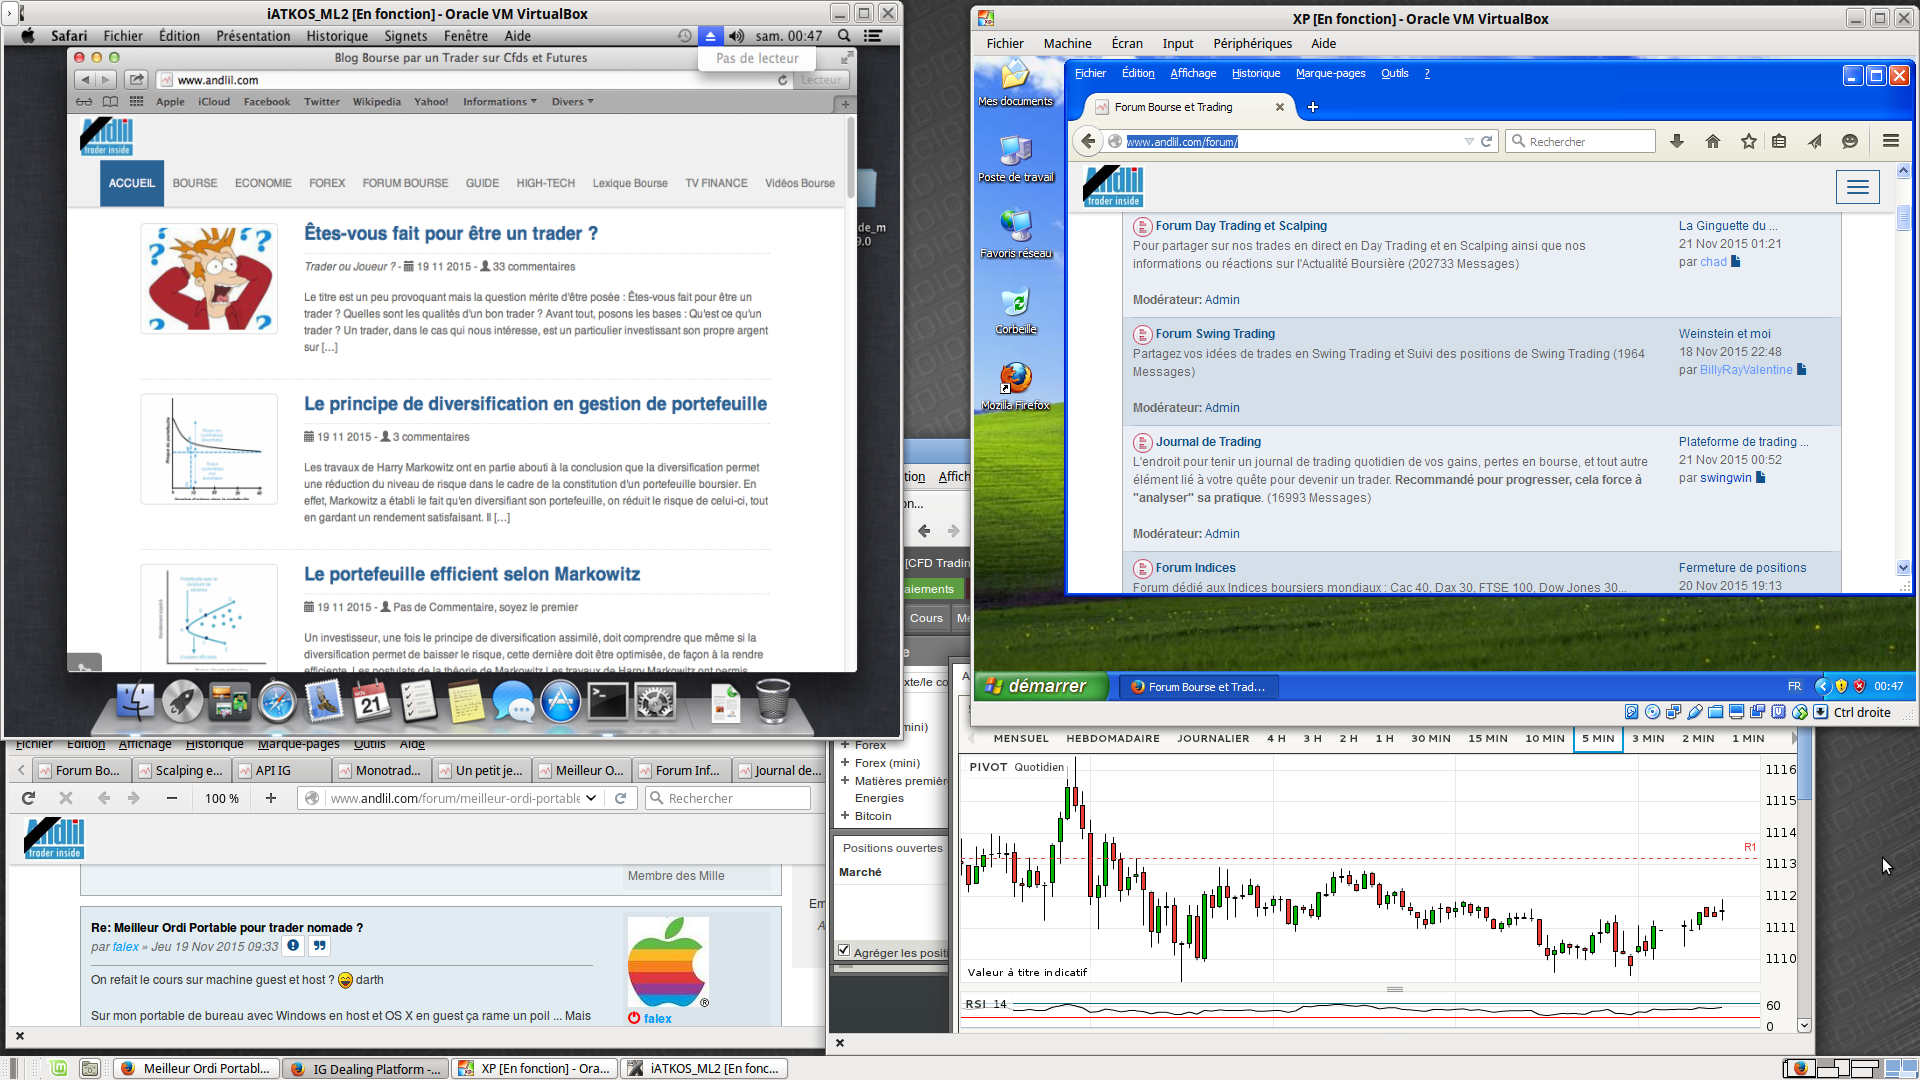1920x1080 pixels.
Task: Select the 15 MIN chart timeframe
Action: click(1487, 739)
